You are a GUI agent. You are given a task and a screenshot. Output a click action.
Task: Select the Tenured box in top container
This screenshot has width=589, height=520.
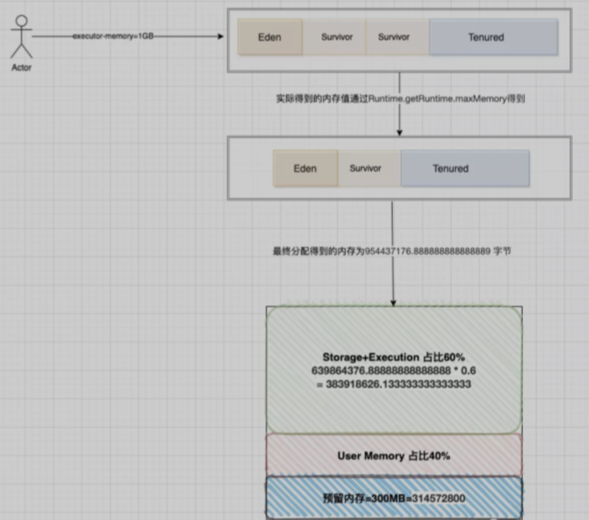[494, 37]
